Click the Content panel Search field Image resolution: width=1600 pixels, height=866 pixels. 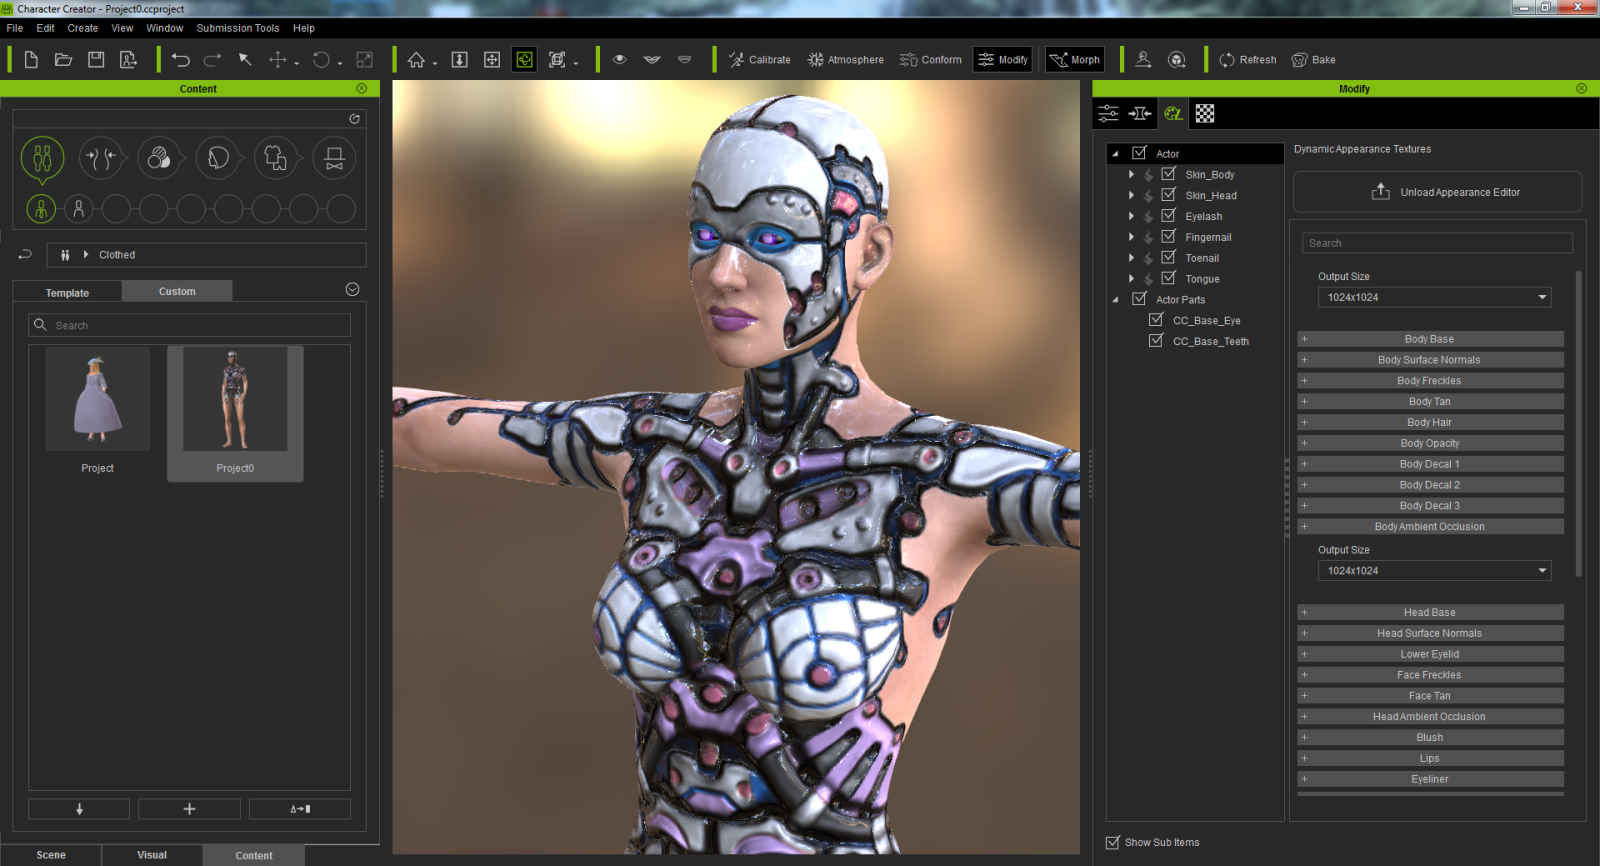(x=190, y=325)
